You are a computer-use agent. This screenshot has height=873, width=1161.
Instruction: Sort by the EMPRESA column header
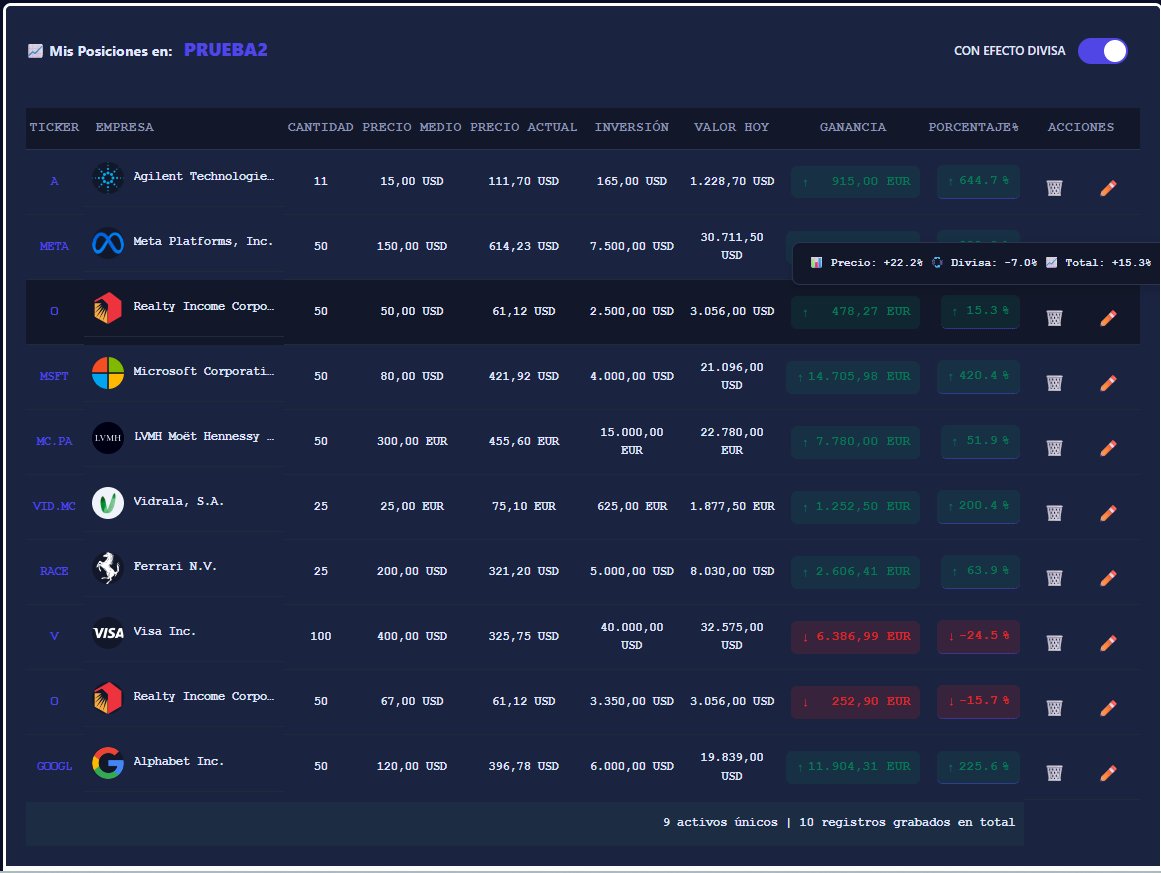[124, 127]
